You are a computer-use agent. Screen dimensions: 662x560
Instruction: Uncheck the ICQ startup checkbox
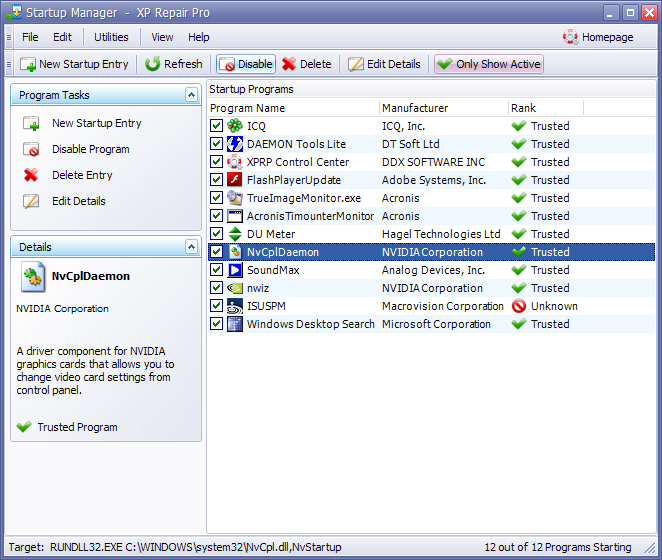217,126
